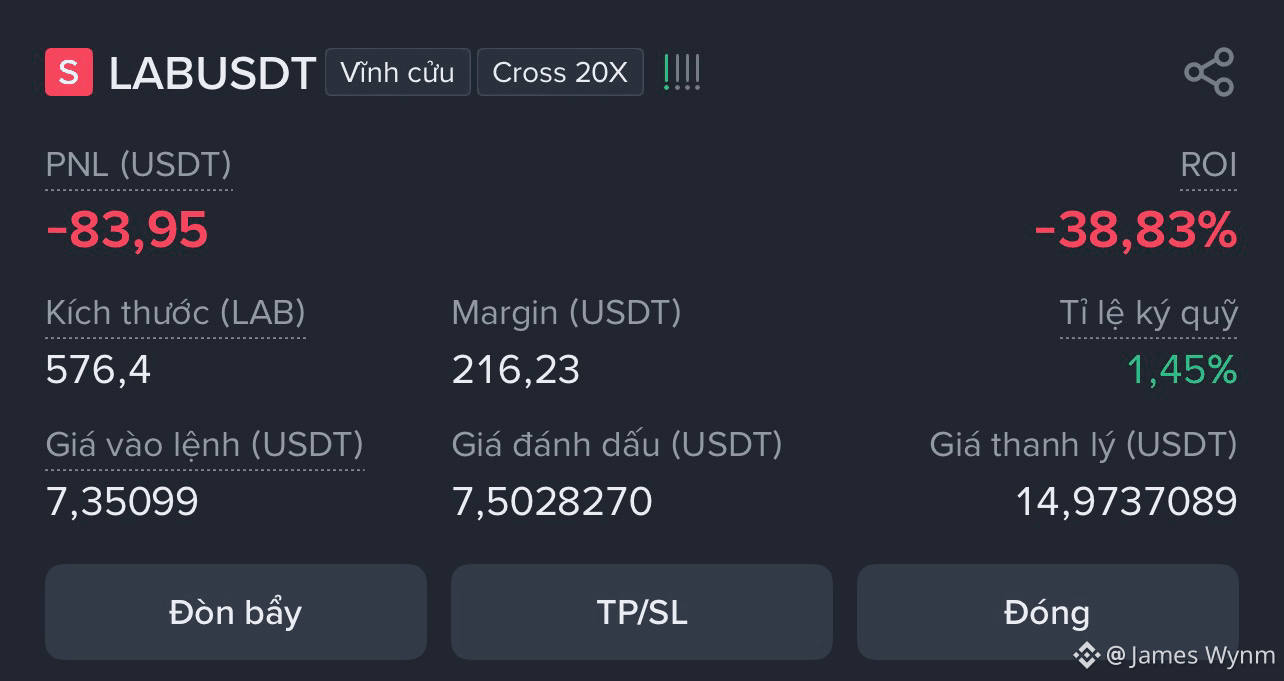Tap the mark price 7,5028270
Image resolution: width=1284 pixels, height=681 pixels.
pyautogui.click(x=552, y=501)
